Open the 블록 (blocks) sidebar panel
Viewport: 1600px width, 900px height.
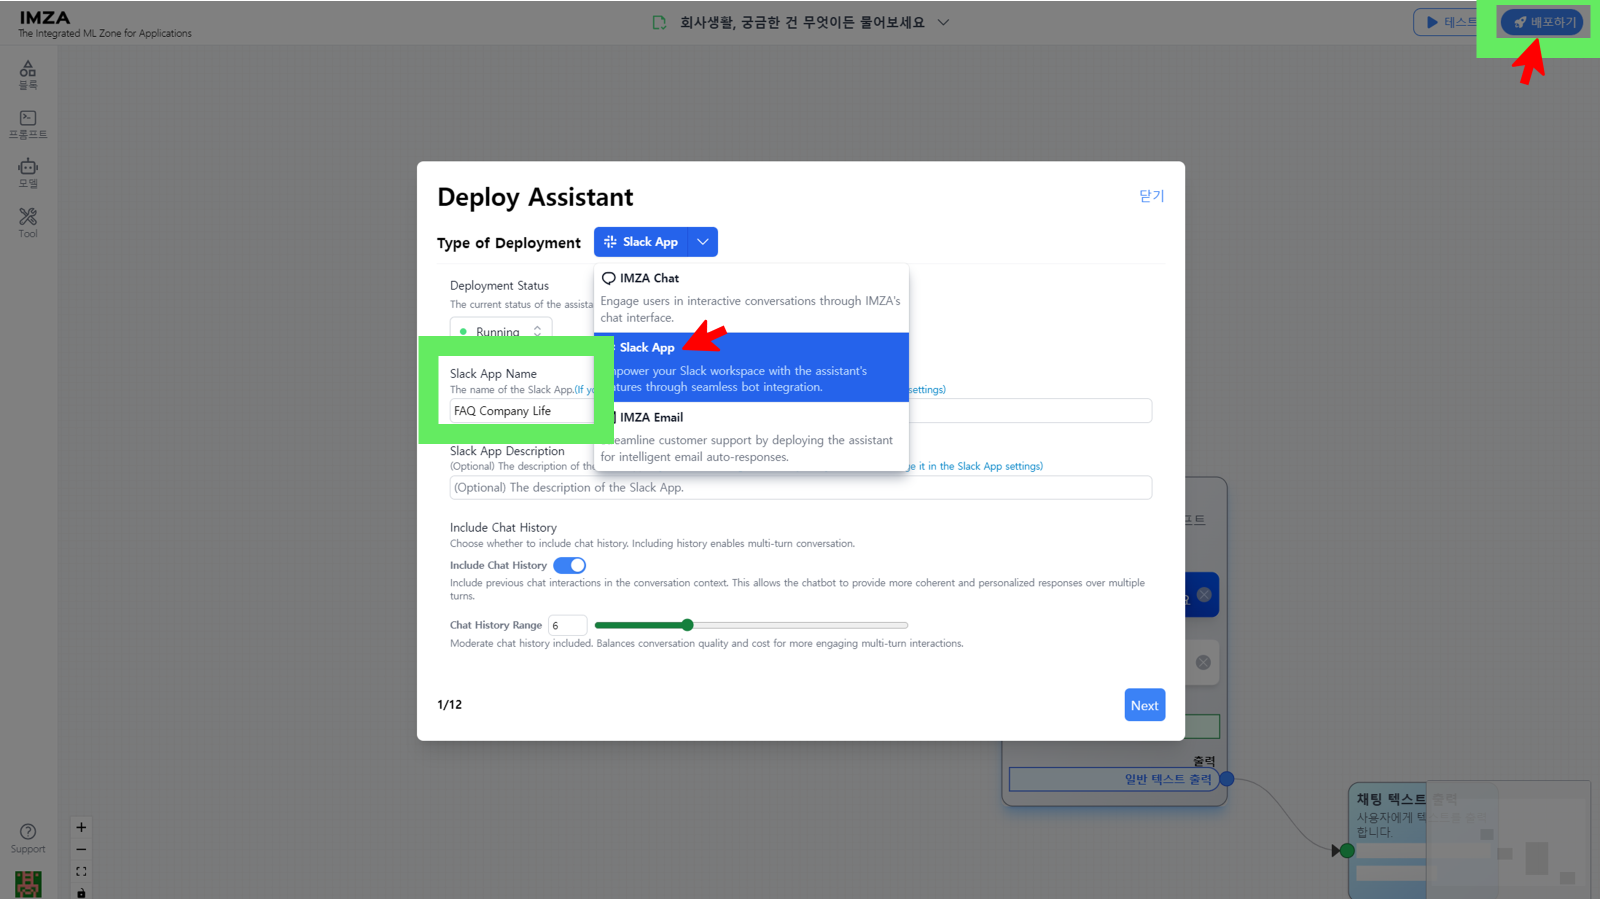click(x=28, y=75)
